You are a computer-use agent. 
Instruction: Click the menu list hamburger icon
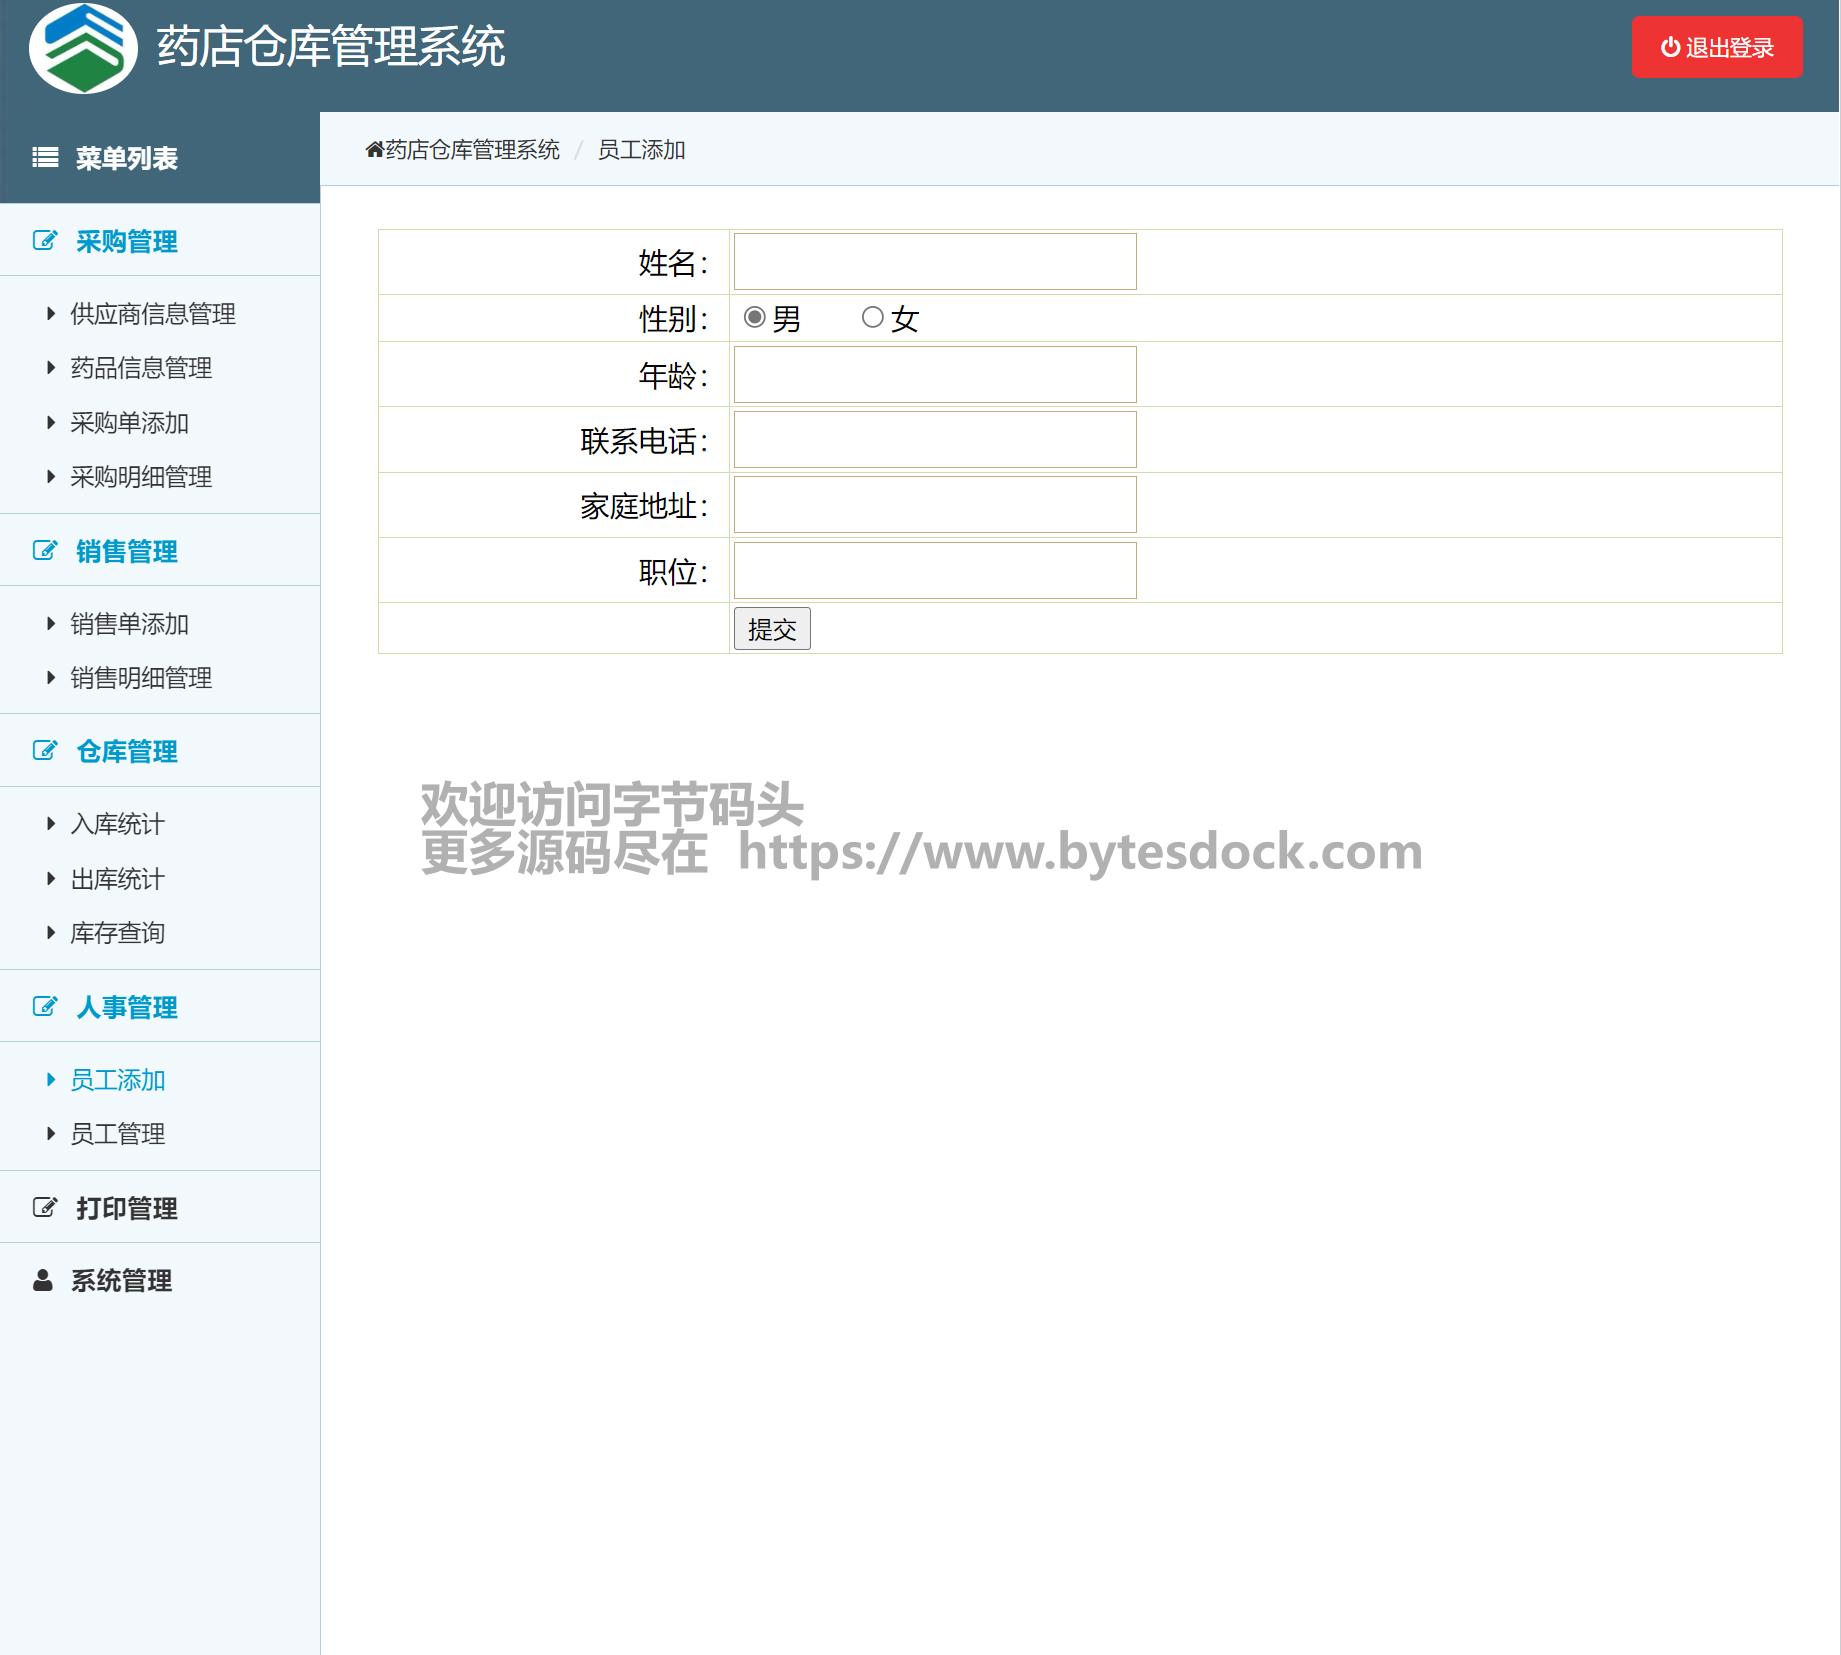45,158
